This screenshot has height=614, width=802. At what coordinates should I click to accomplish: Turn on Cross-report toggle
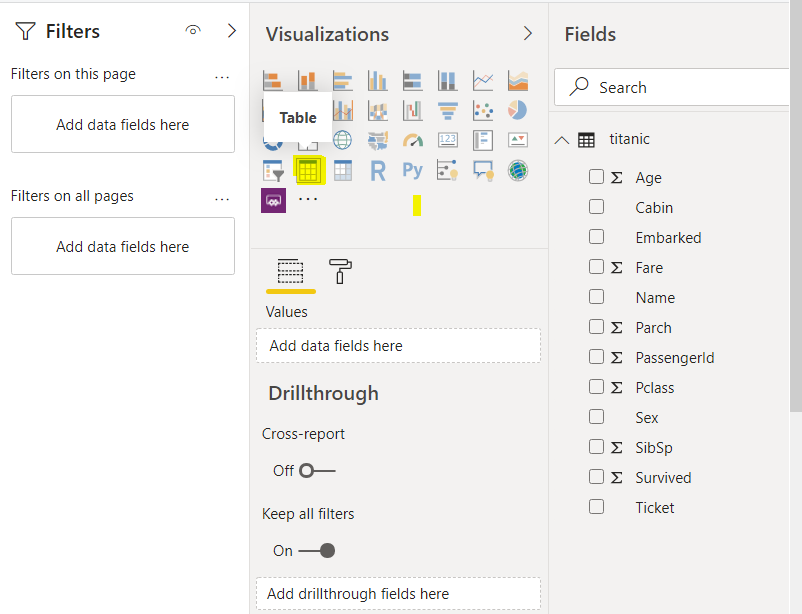point(317,470)
